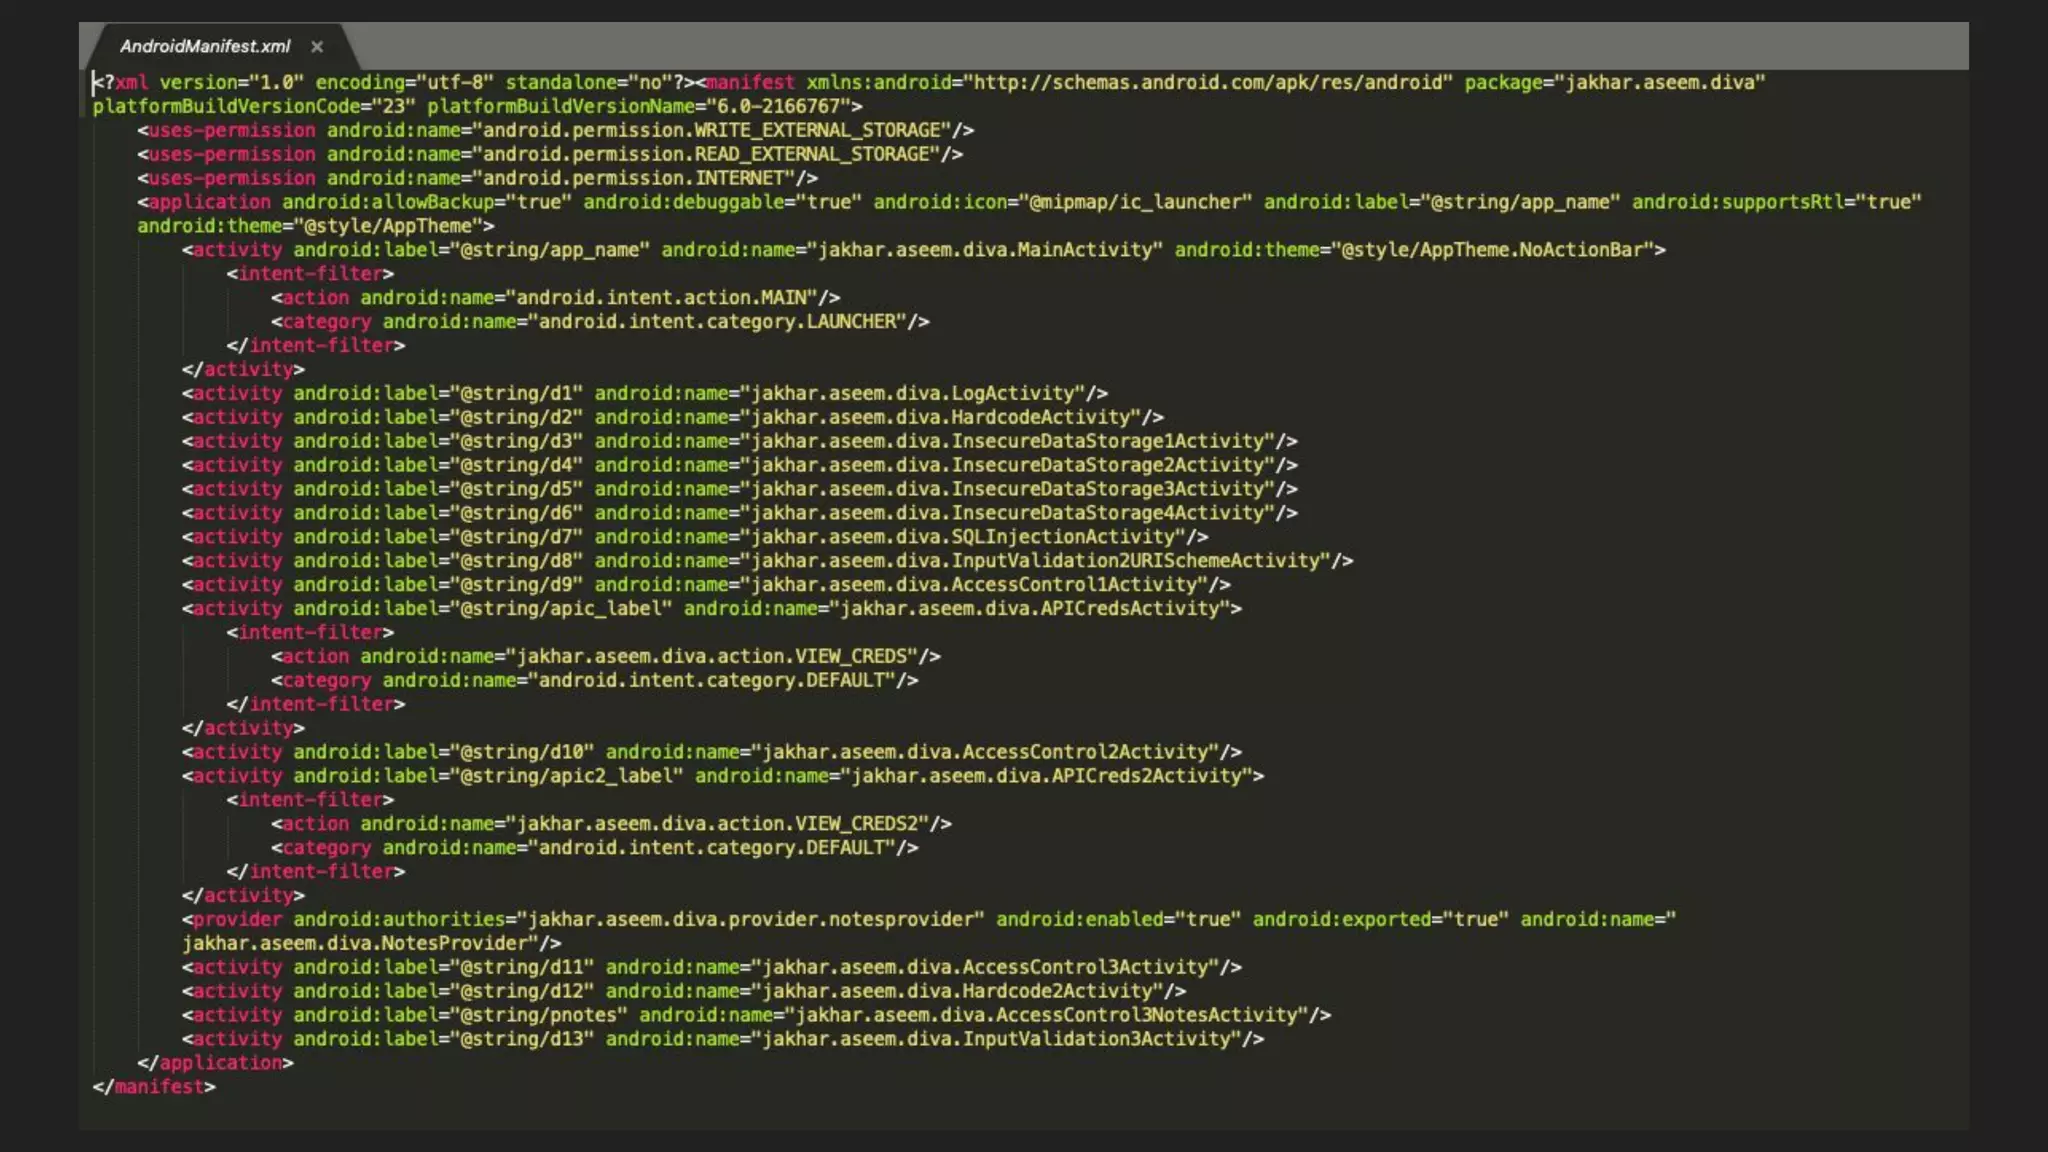The height and width of the screenshot is (1152, 2048).
Task: Click the READ_EXTERNAL_STORAGE permission line
Action: (815, 154)
